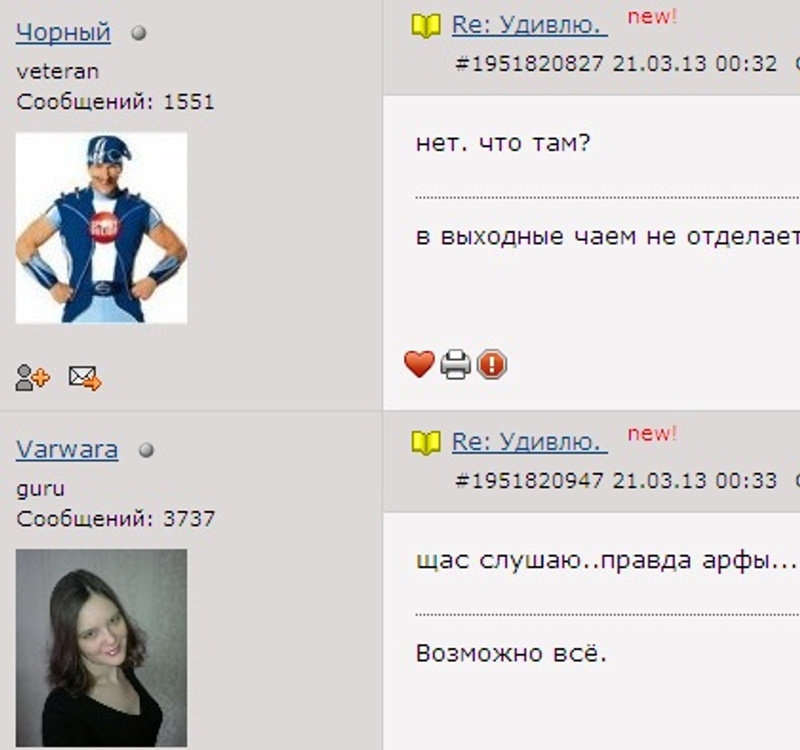Click the 'new!' marker on Varwara's post

652,434
